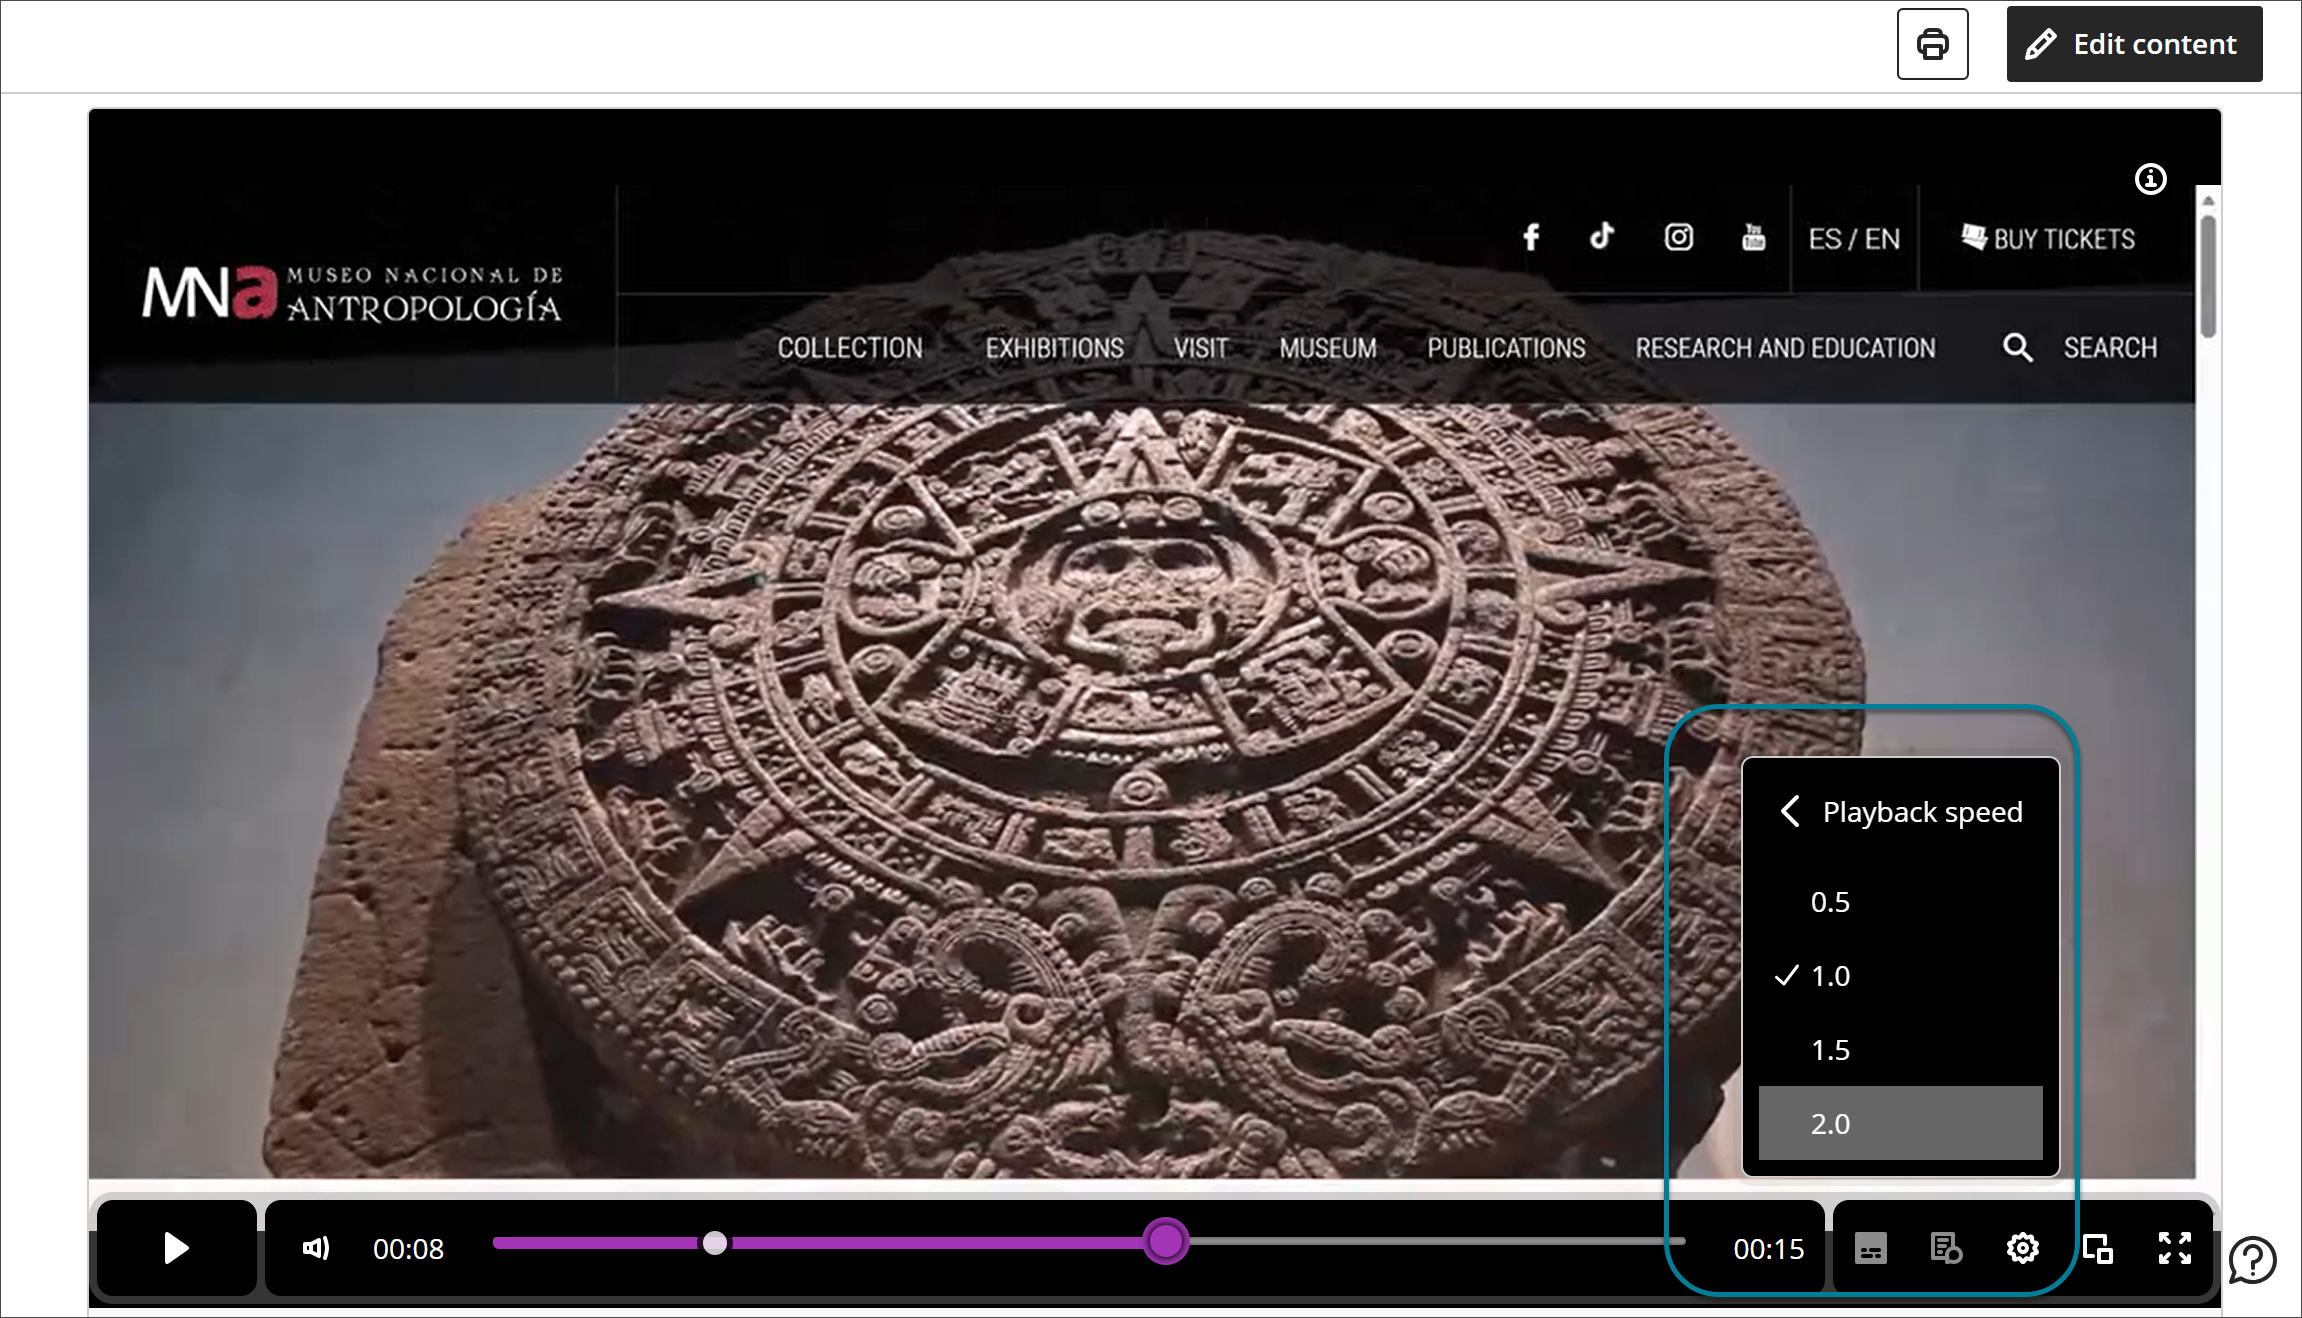This screenshot has width=2302, height=1318.
Task: Click the Edit content button
Action: (x=2133, y=44)
